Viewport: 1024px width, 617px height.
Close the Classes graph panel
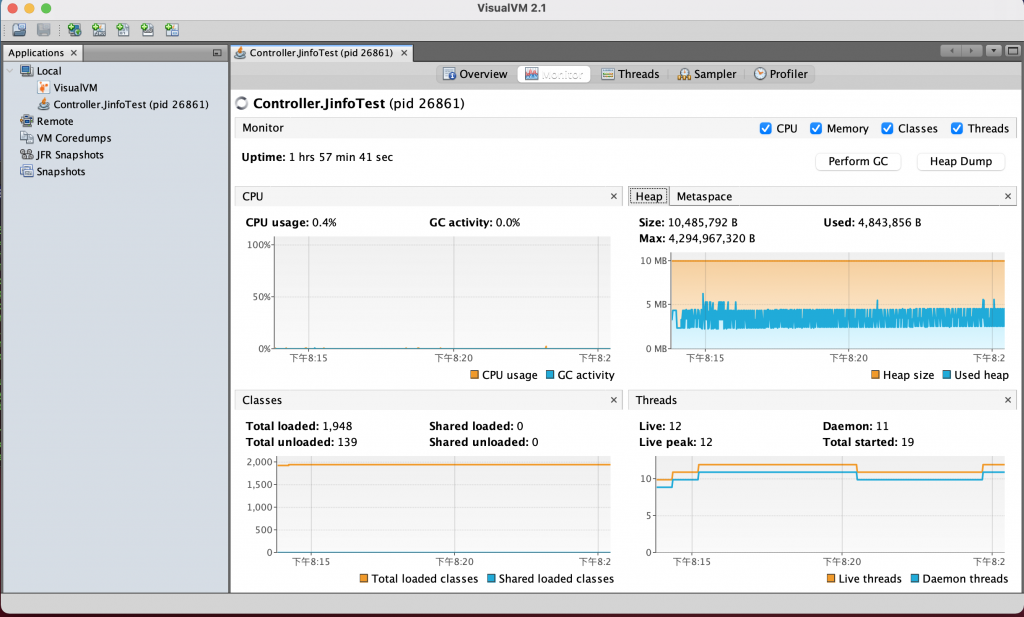pyautogui.click(x=613, y=400)
